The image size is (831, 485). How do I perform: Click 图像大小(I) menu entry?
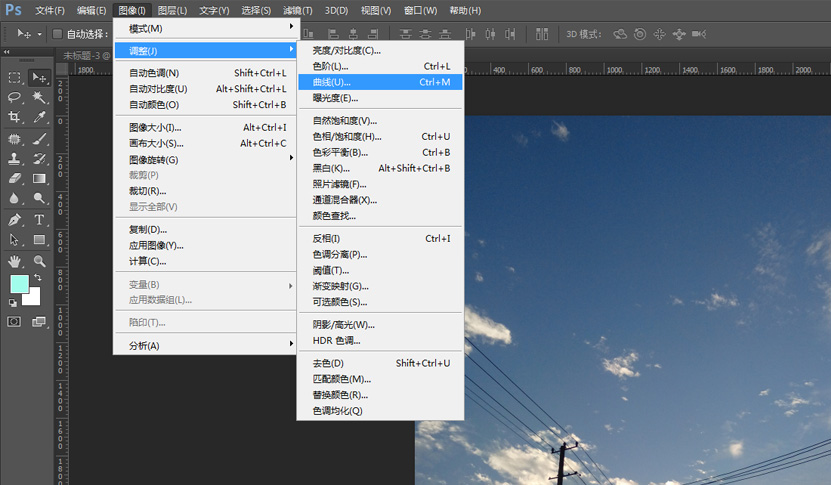[155, 128]
